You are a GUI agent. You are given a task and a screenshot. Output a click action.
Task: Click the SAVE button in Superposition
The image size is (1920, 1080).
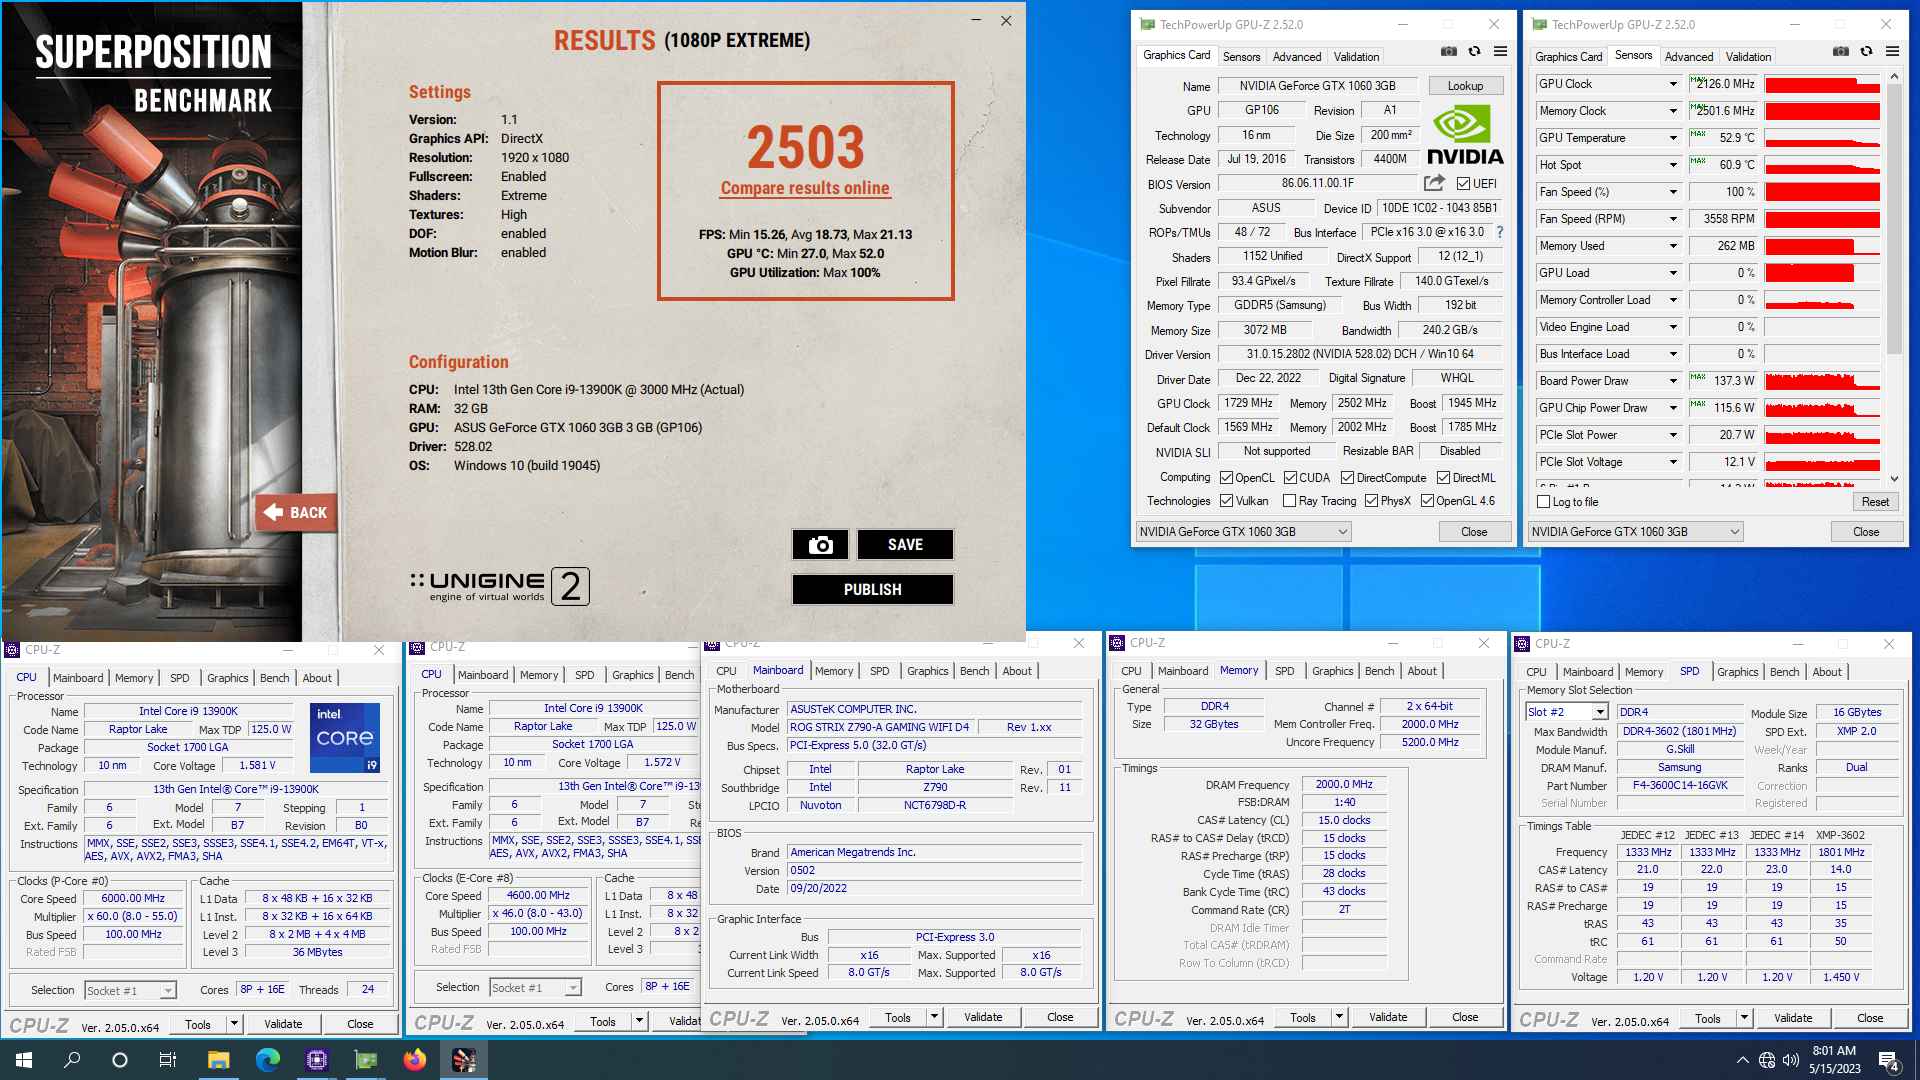pos(905,544)
